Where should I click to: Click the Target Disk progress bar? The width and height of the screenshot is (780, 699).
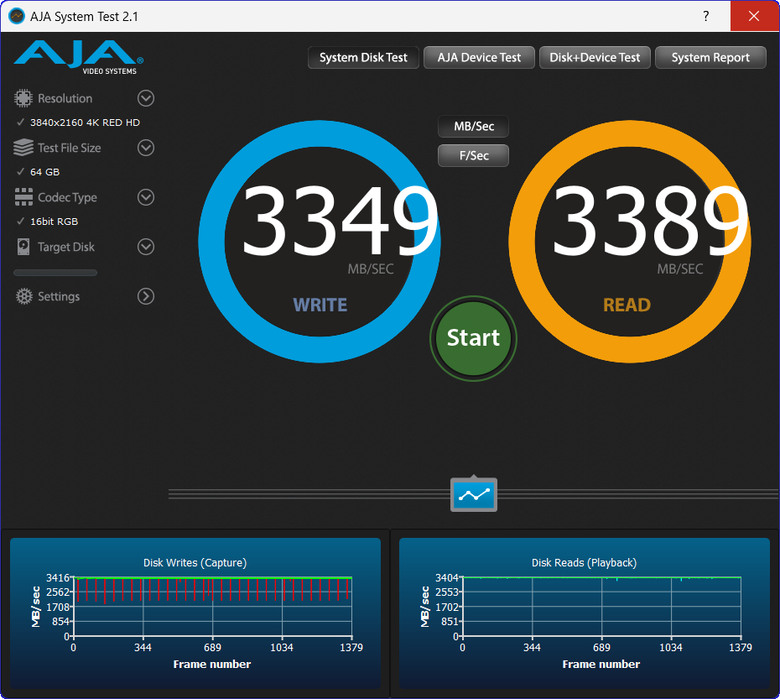(55, 273)
